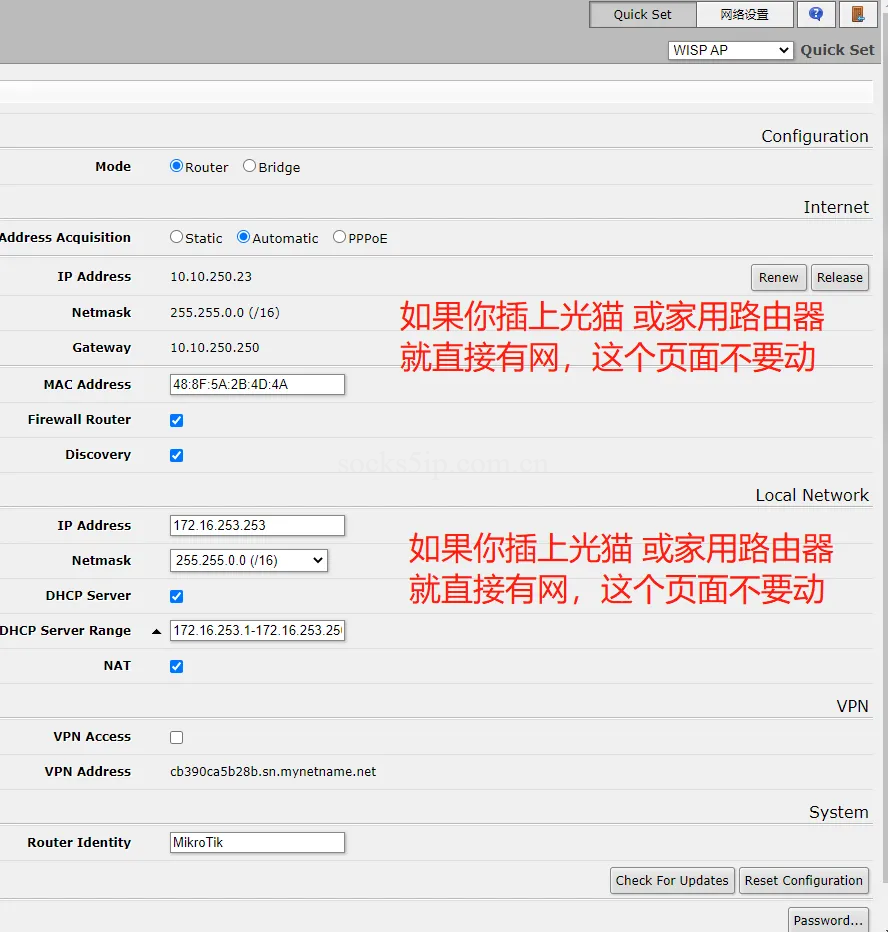Image resolution: width=888 pixels, height=932 pixels.
Task: Log out using the door icon
Action: (857, 14)
